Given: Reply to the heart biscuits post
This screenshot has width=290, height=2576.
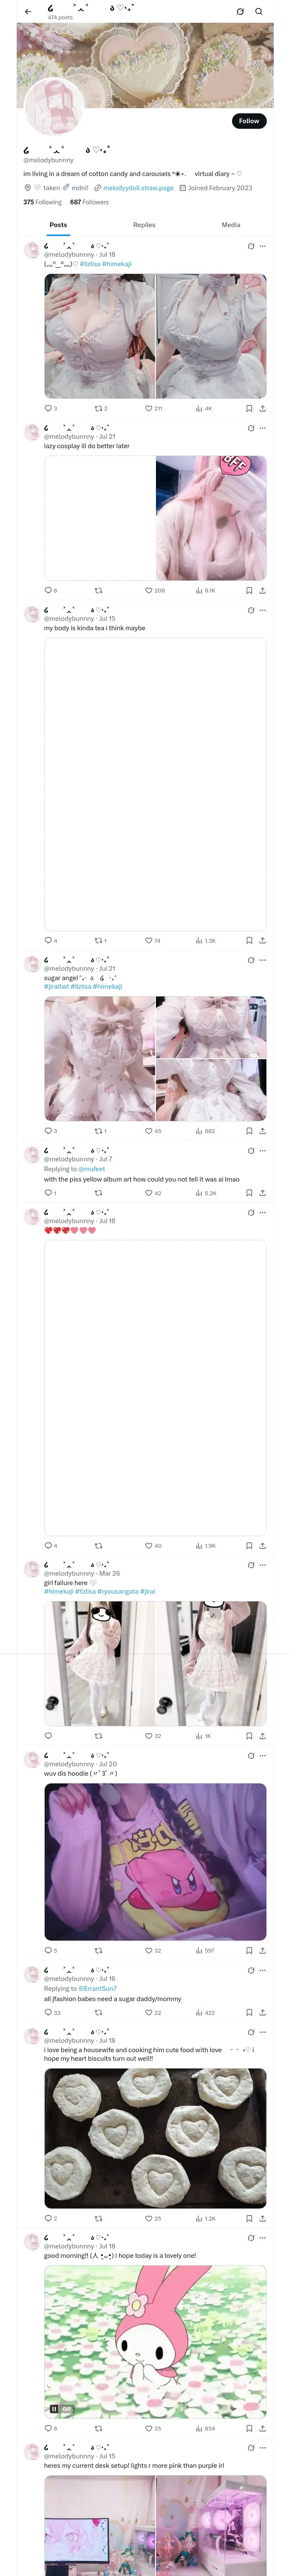Looking at the screenshot, I should click(48, 2218).
